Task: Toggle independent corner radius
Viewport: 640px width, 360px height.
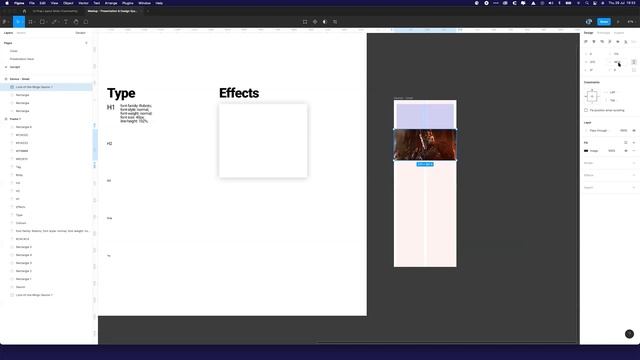Action: pyautogui.click(x=634, y=70)
